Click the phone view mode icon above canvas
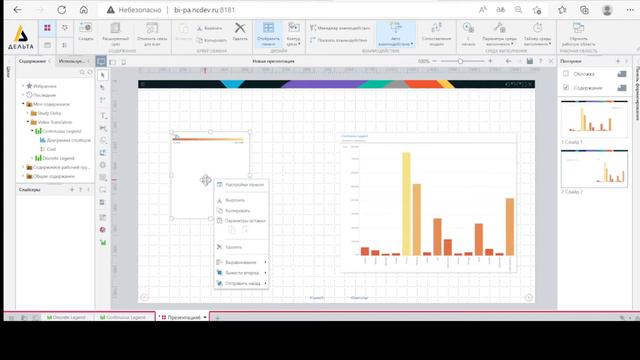The width and height of the screenshot is (640, 360). (124, 62)
